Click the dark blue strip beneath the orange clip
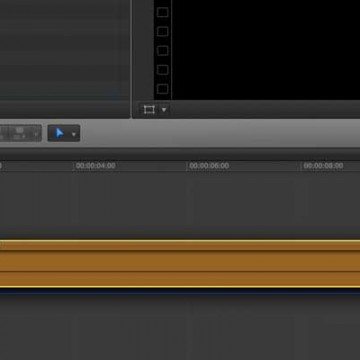Screen dimensions: 360x360 point(180,291)
